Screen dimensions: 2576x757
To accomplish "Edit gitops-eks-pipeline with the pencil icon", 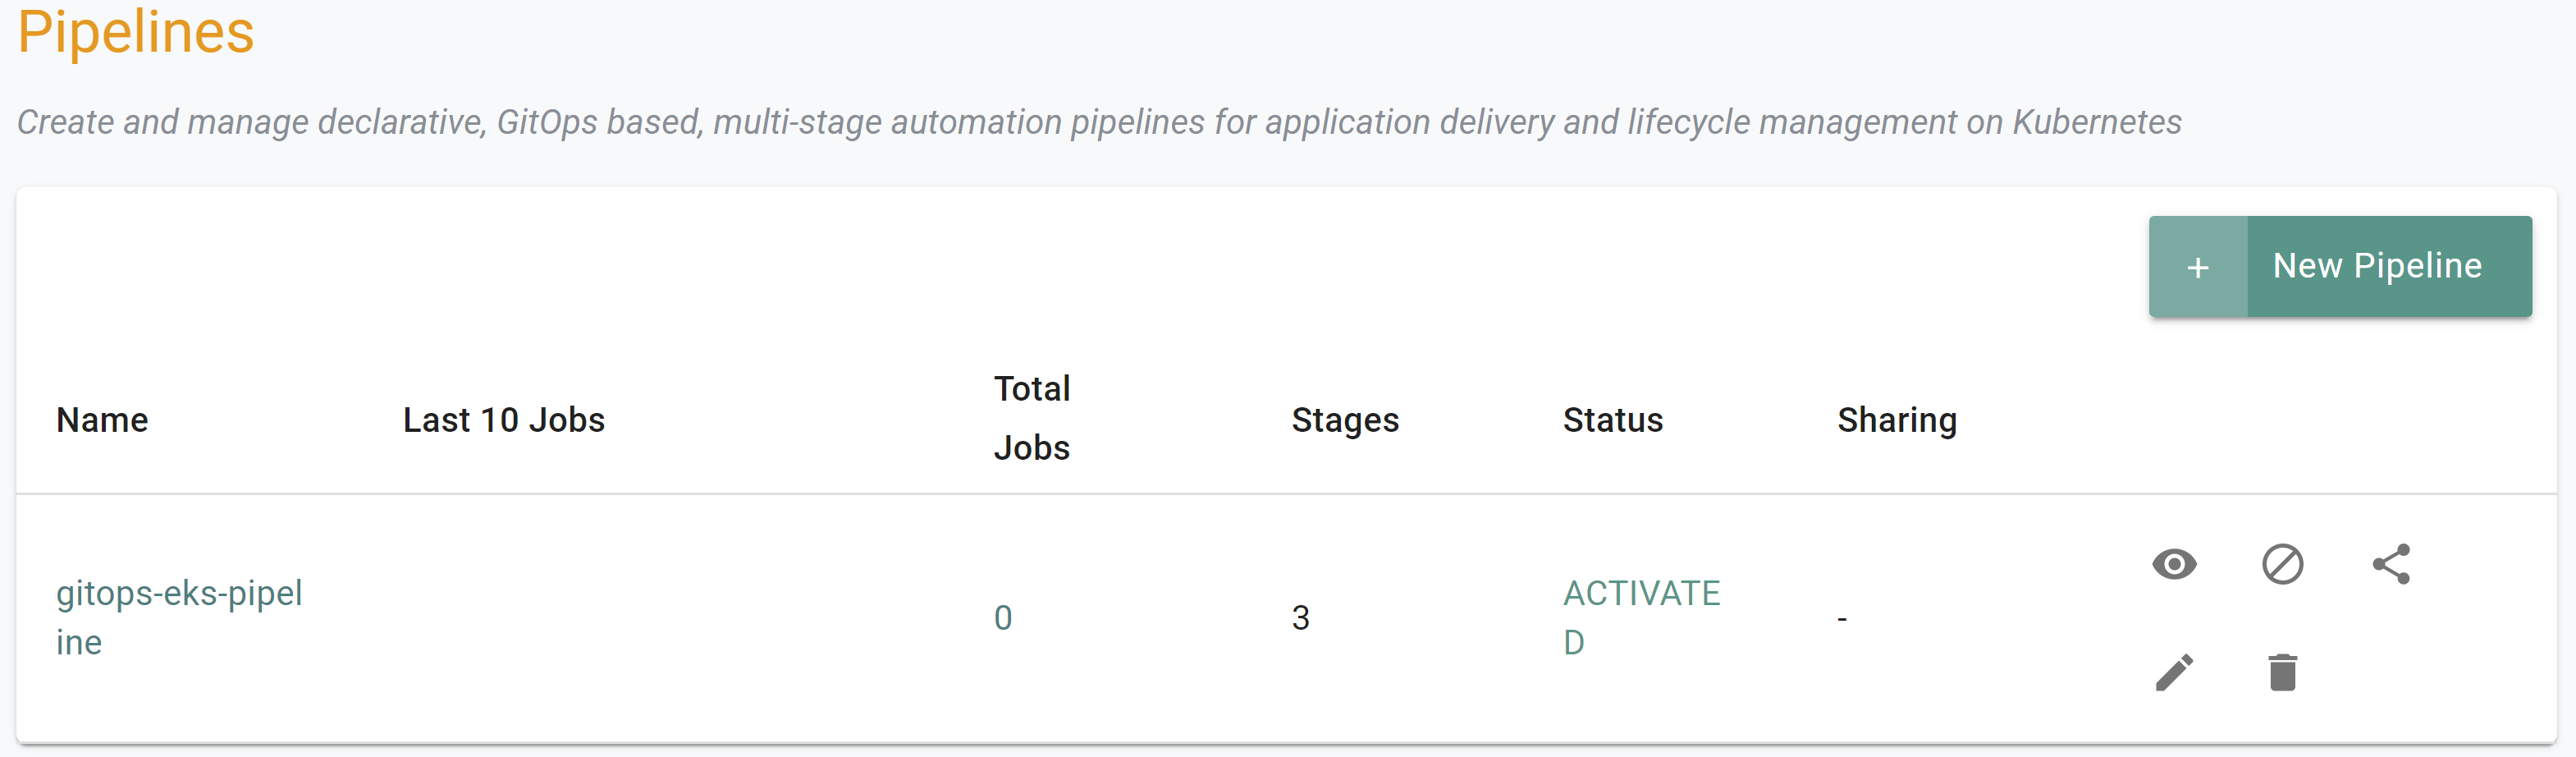I will click(x=2174, y=672).
